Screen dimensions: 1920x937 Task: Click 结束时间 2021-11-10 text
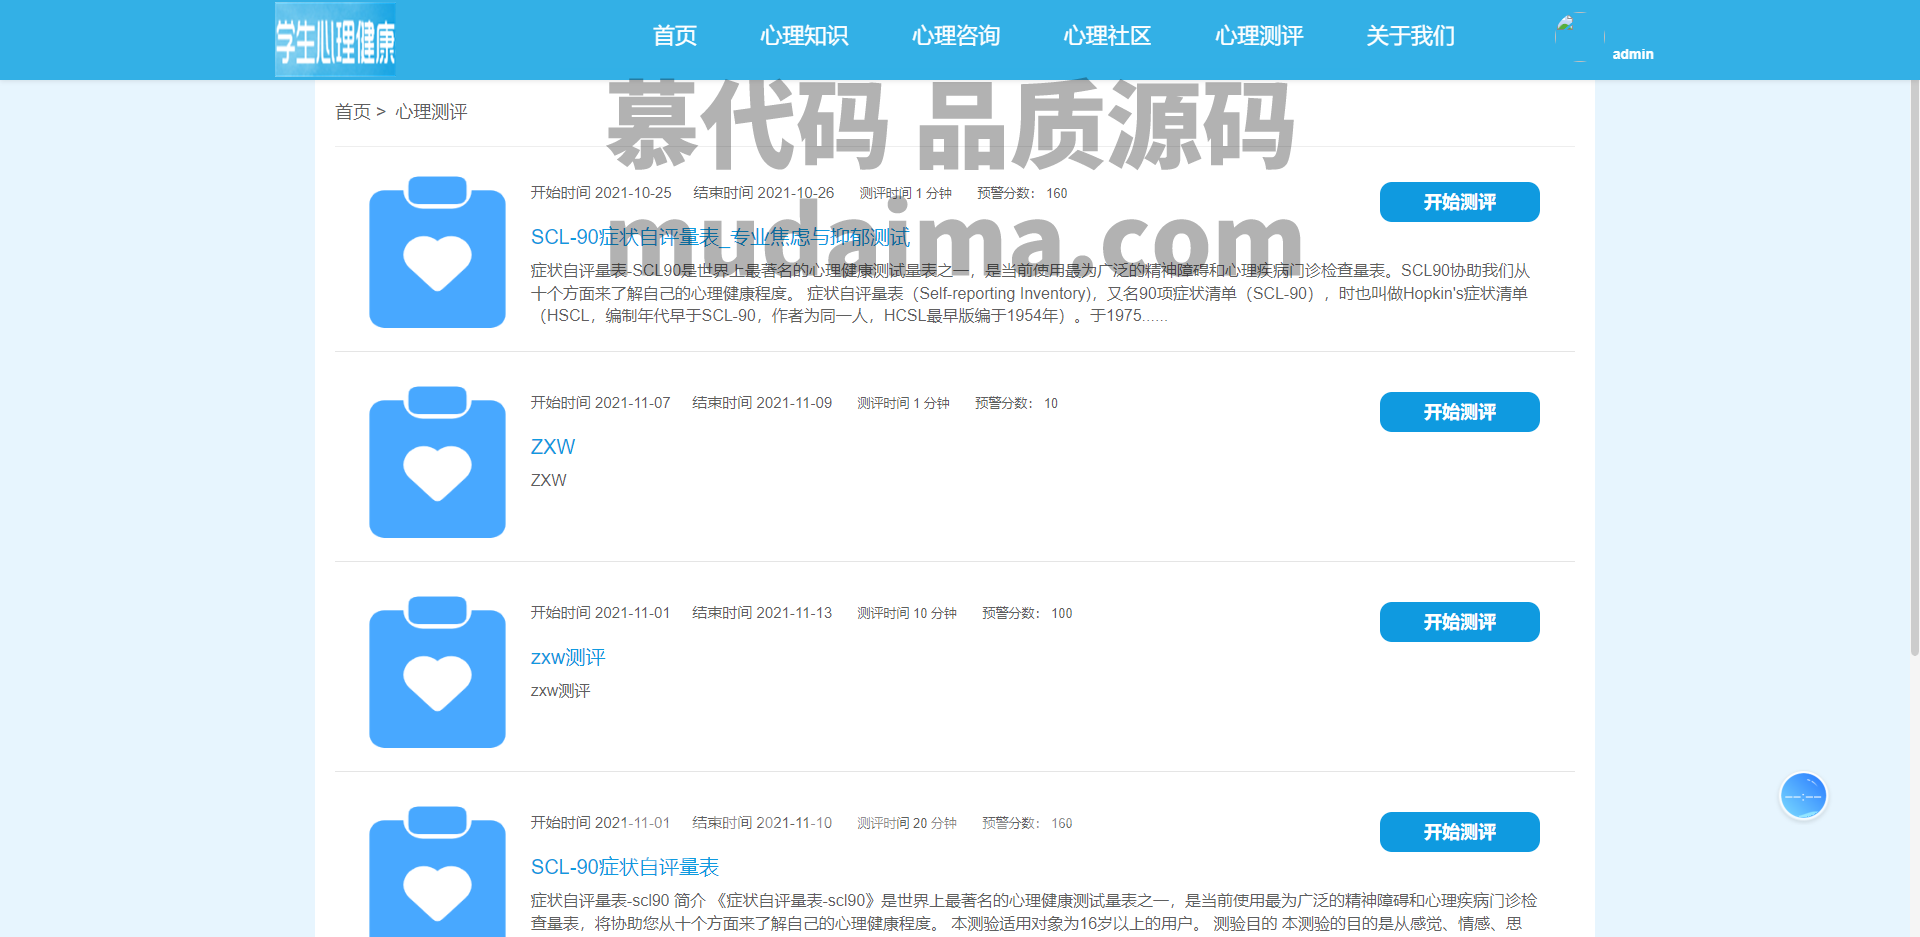[x=762, y=823]
